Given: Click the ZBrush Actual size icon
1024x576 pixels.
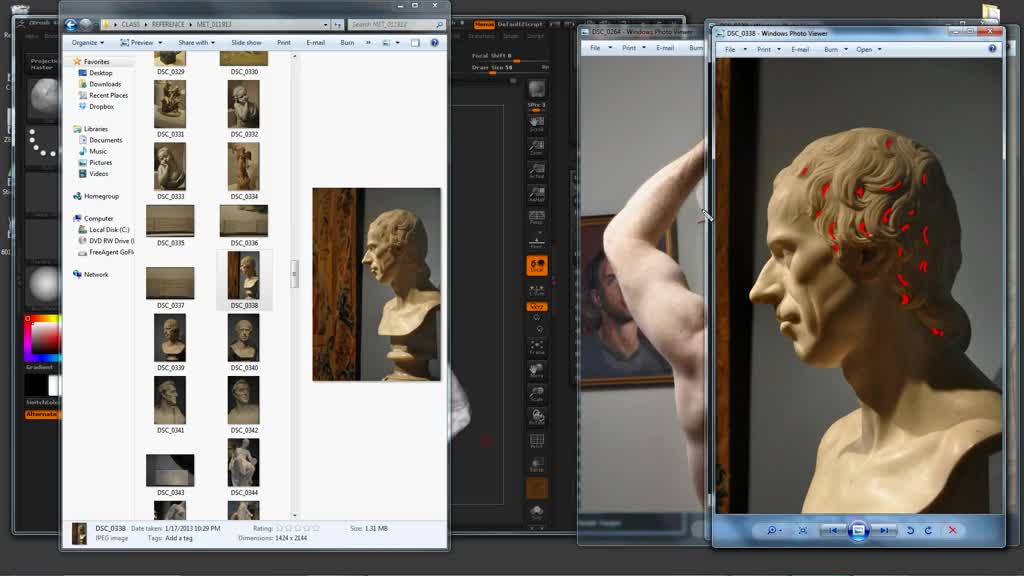Looking at the screenshot, I should tap(537, 170).
